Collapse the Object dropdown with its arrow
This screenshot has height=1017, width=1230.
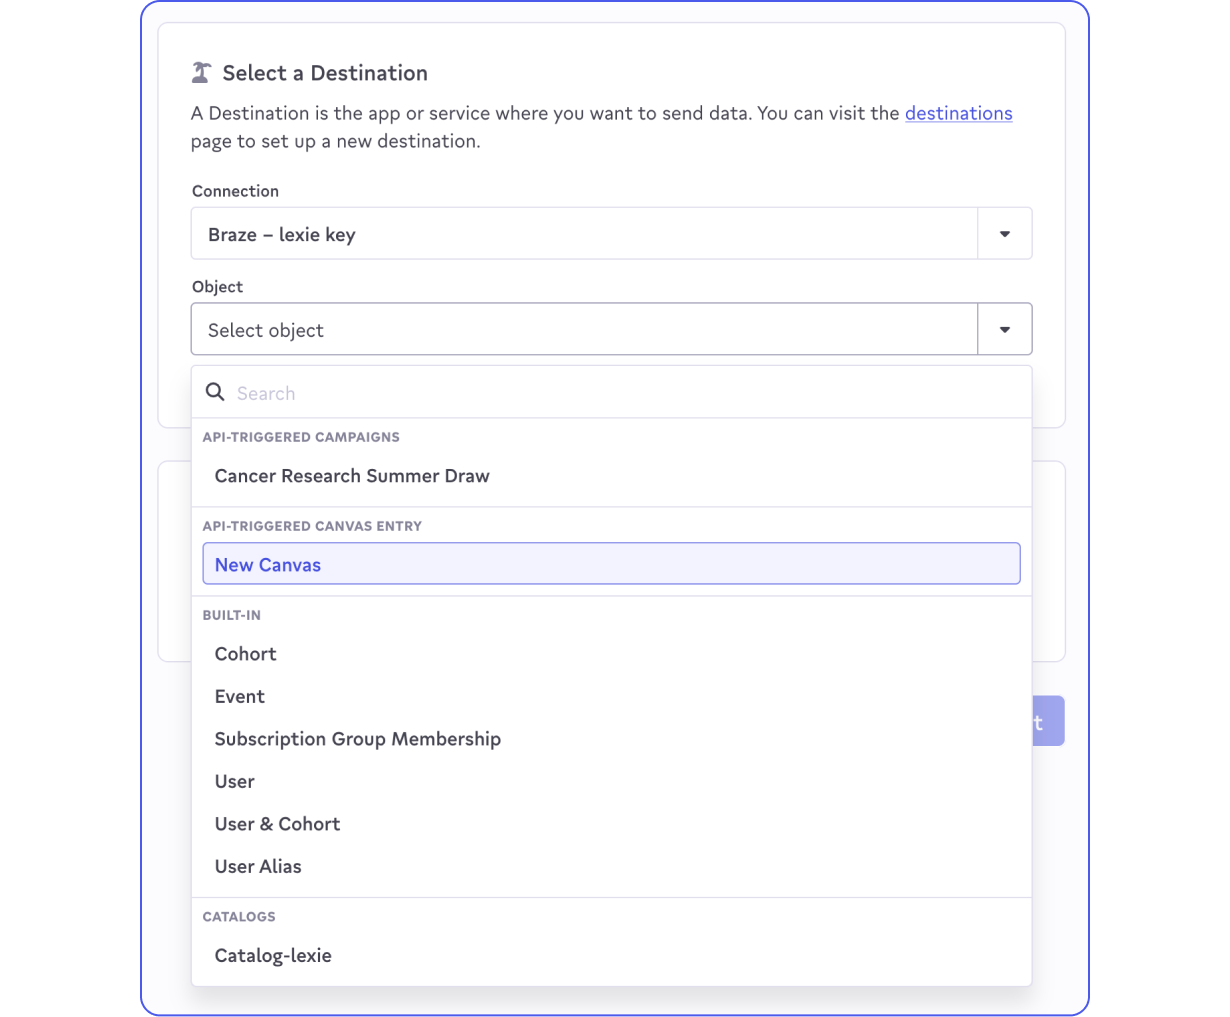[1004, 330]
